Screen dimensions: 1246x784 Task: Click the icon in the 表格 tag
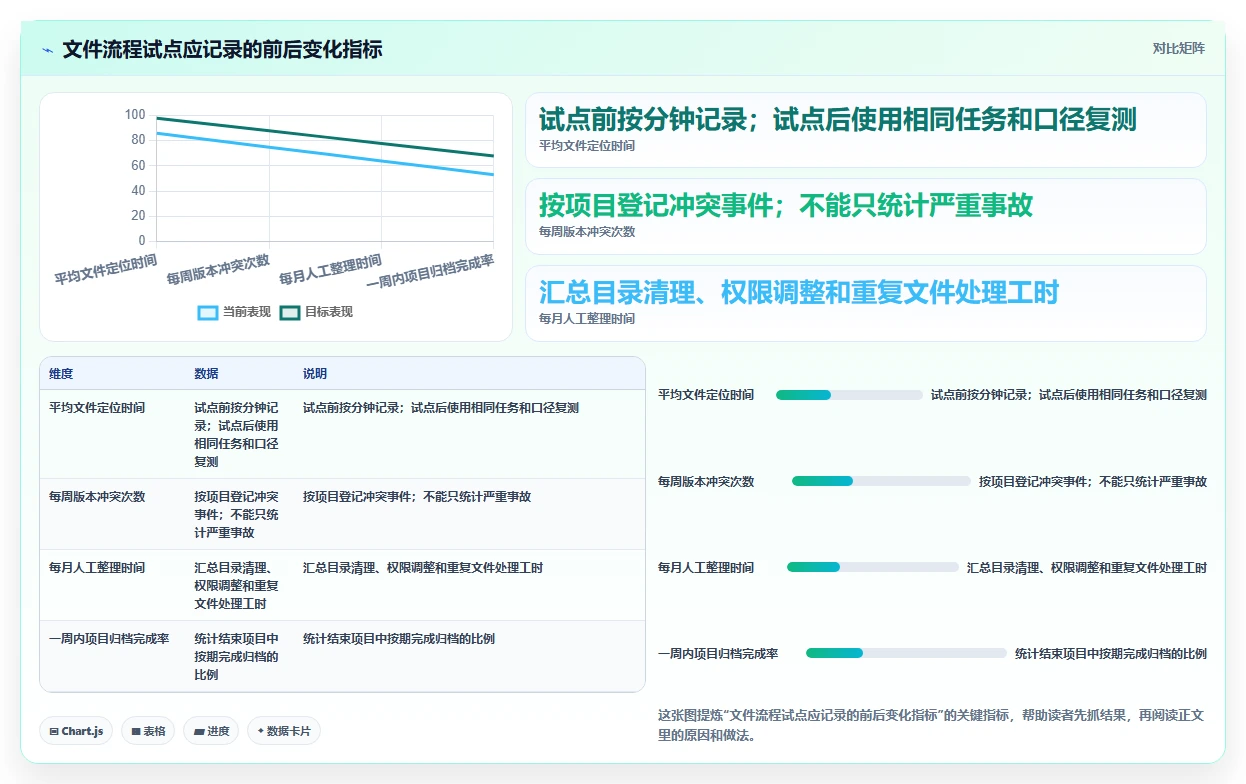pyautogui.click(x=136, y=731)
